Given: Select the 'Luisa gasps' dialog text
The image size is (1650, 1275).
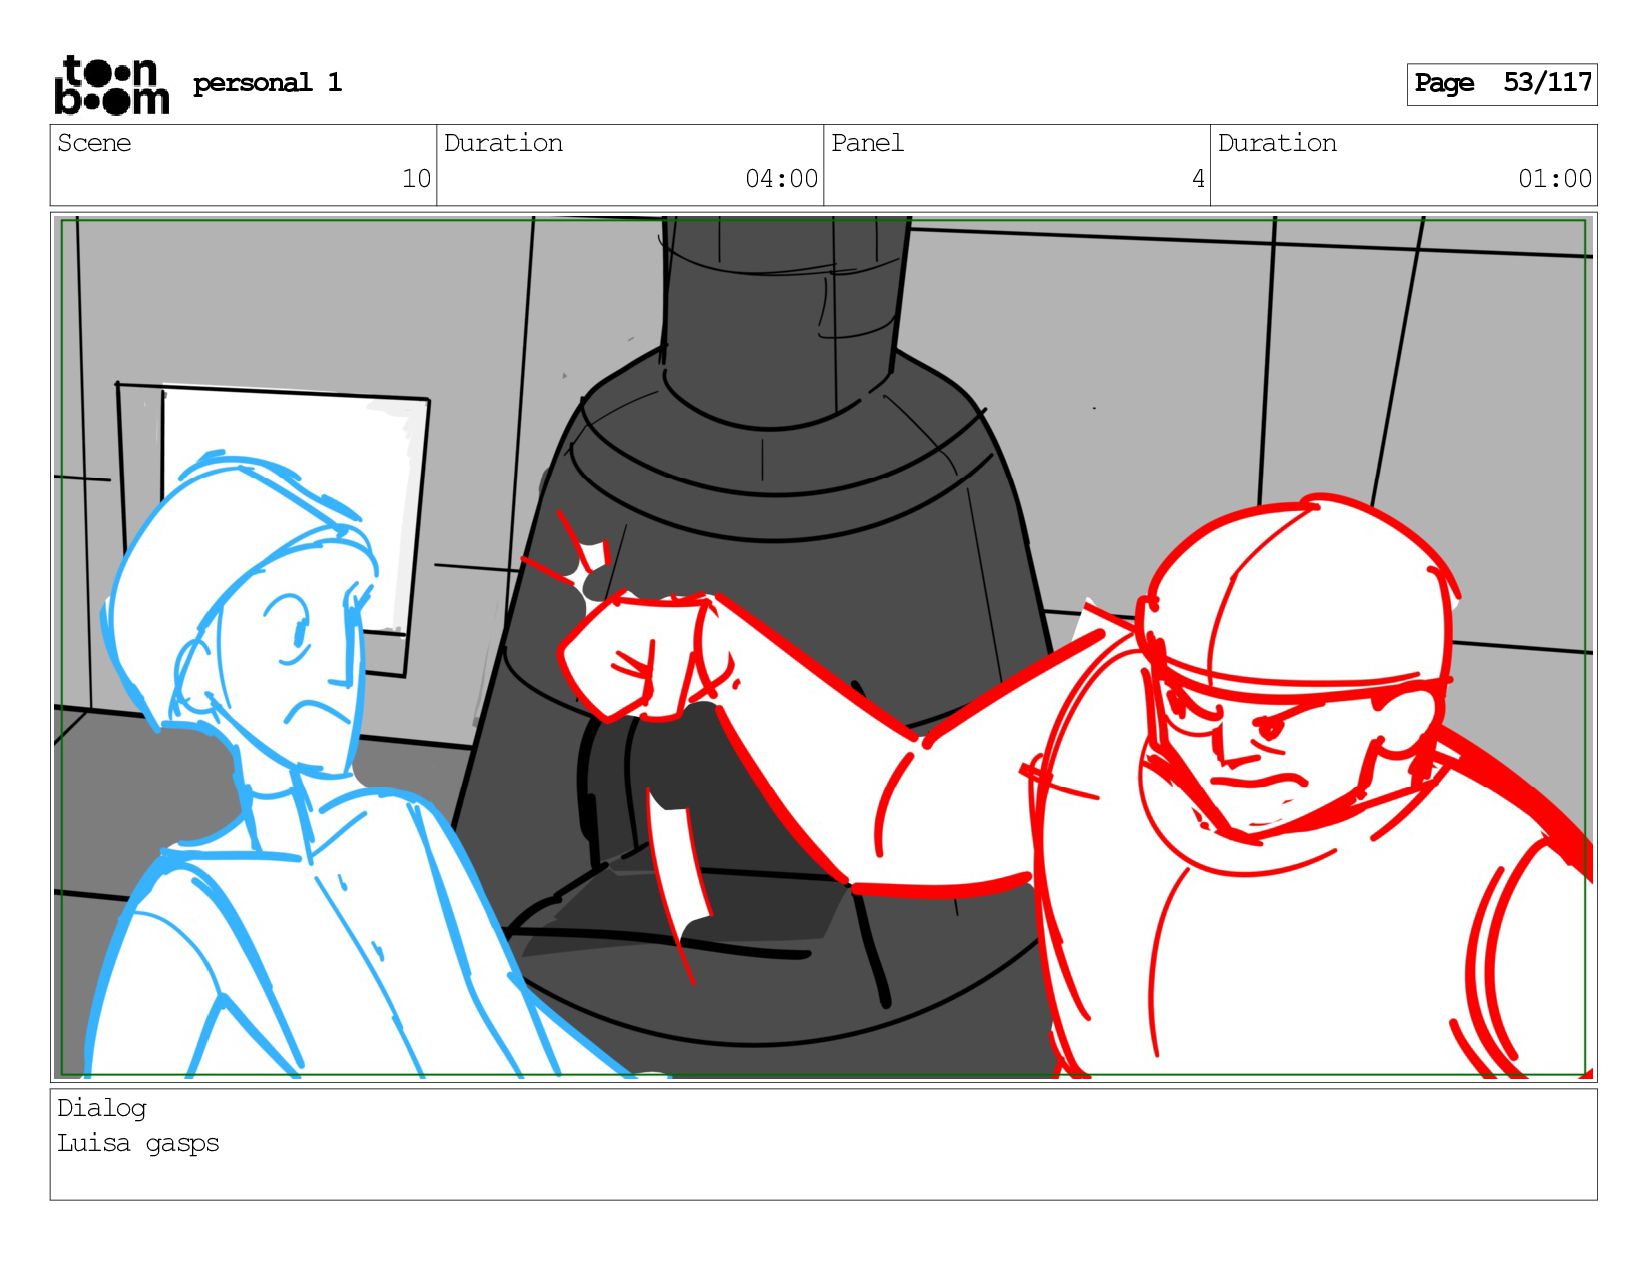Looking at the screenshot, I should tap(138, 1143).
